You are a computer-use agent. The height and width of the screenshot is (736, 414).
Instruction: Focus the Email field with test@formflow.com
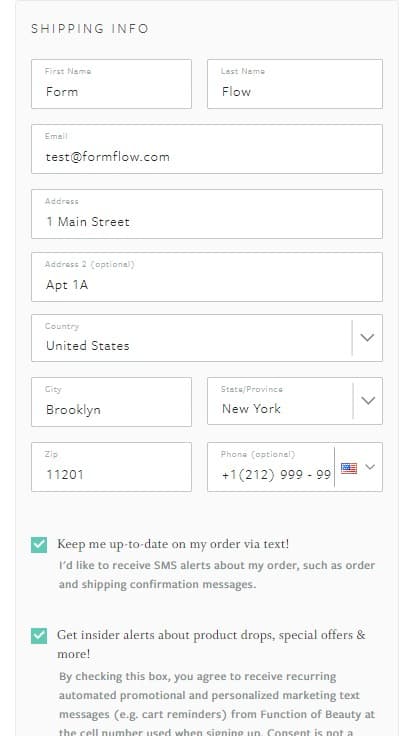[x=207, y=149]
